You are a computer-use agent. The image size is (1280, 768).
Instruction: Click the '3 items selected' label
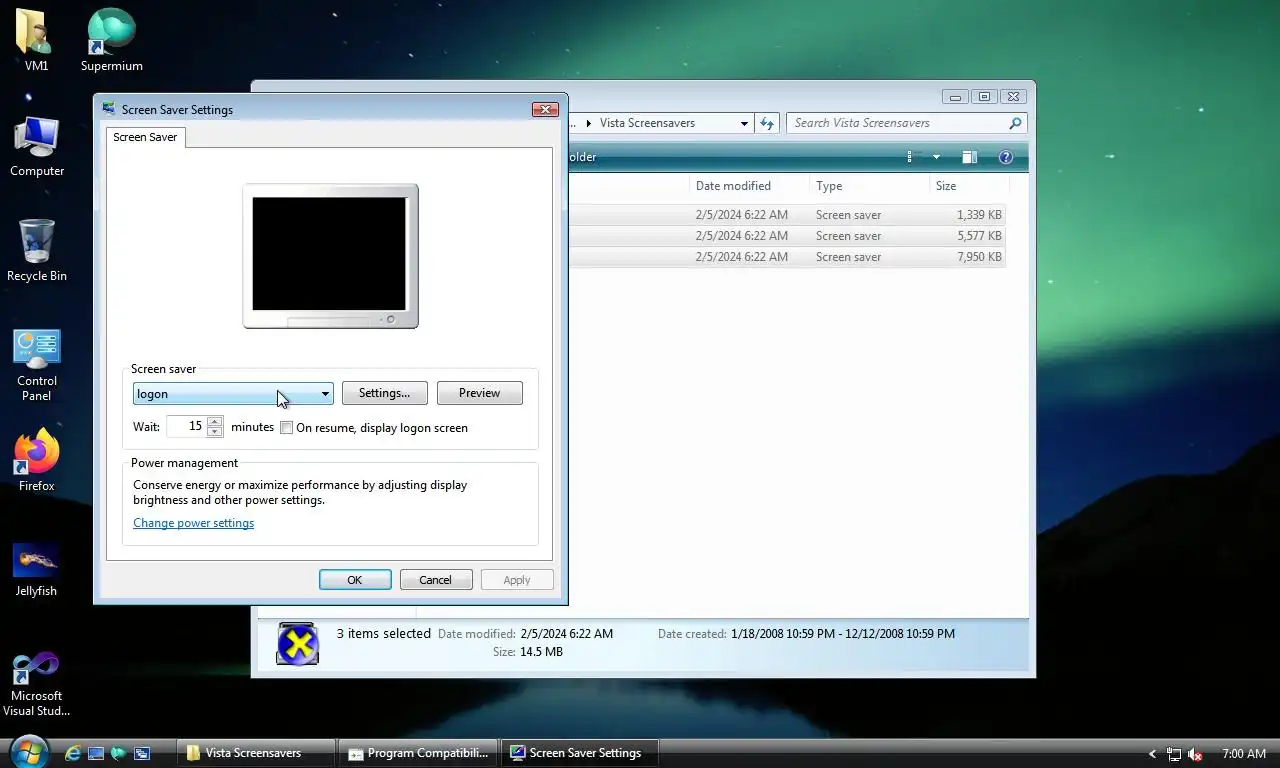pos(384,634)
